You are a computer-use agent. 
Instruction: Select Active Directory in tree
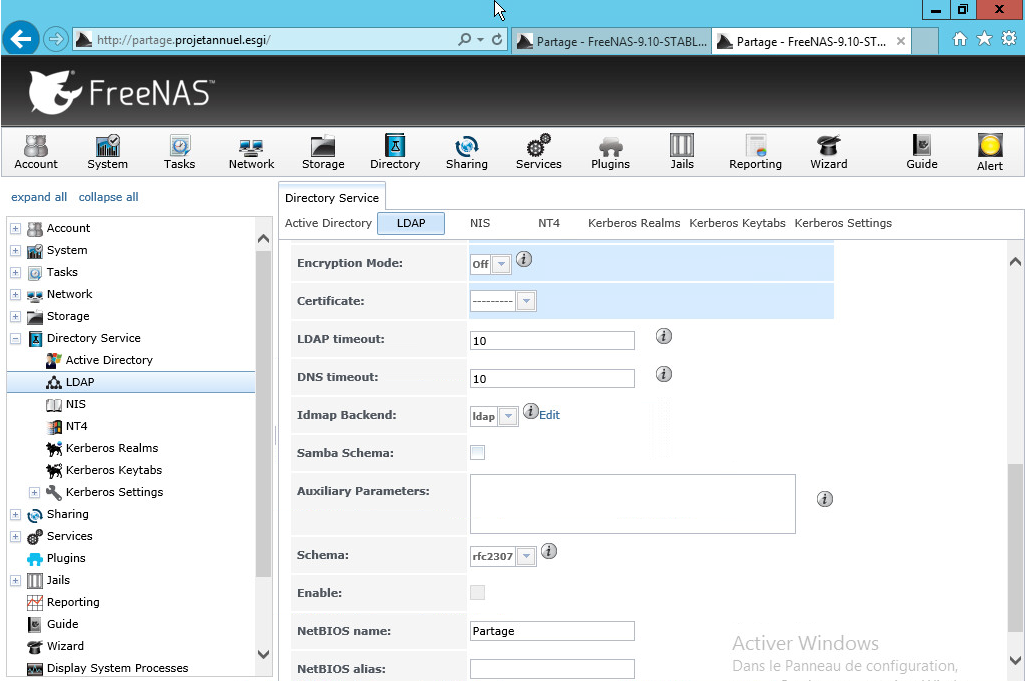tap(109, 359)
